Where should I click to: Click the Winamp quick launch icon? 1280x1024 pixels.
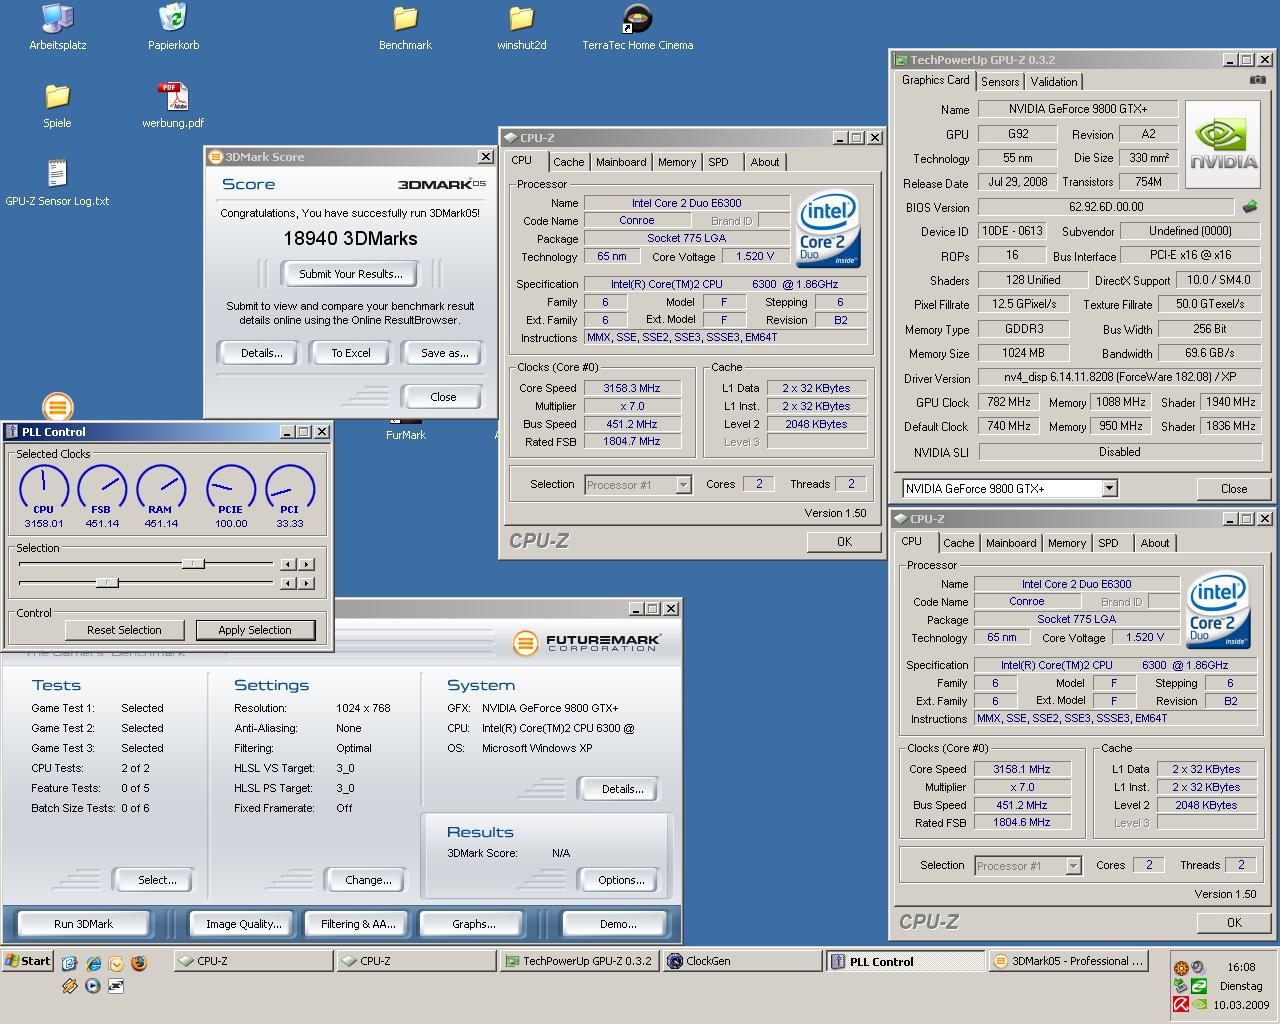(70, 986)
